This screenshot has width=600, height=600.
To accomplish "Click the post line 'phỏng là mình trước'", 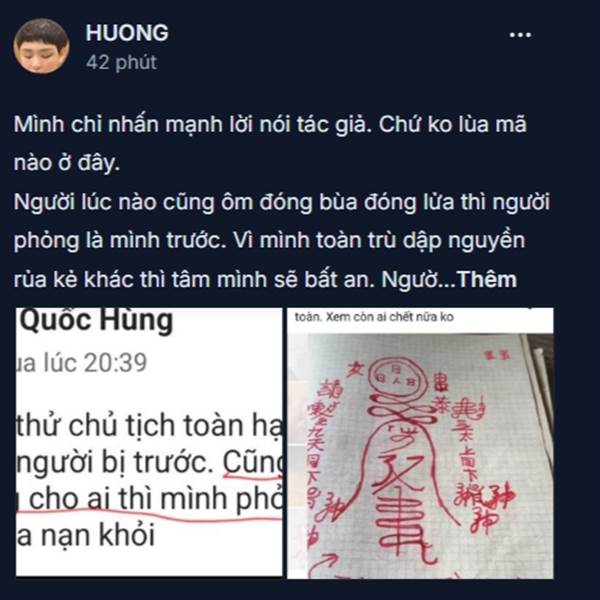I will tap(269, 241).
